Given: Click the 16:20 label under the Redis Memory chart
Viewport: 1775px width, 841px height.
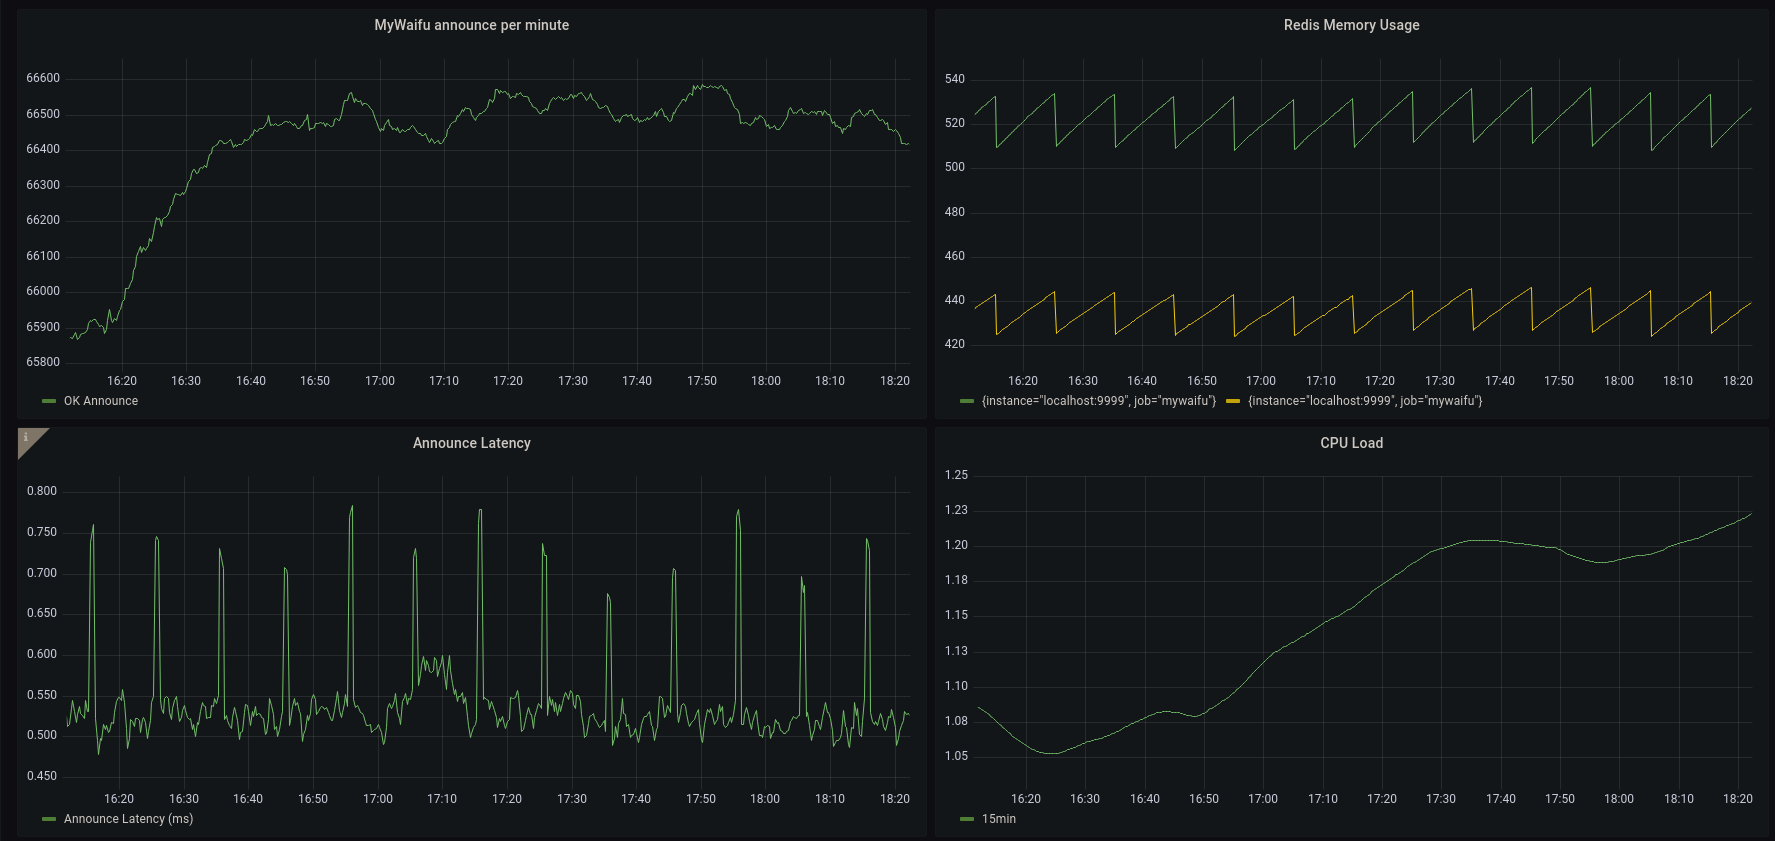Looking at the screenshot, I should click(1023, 381).
